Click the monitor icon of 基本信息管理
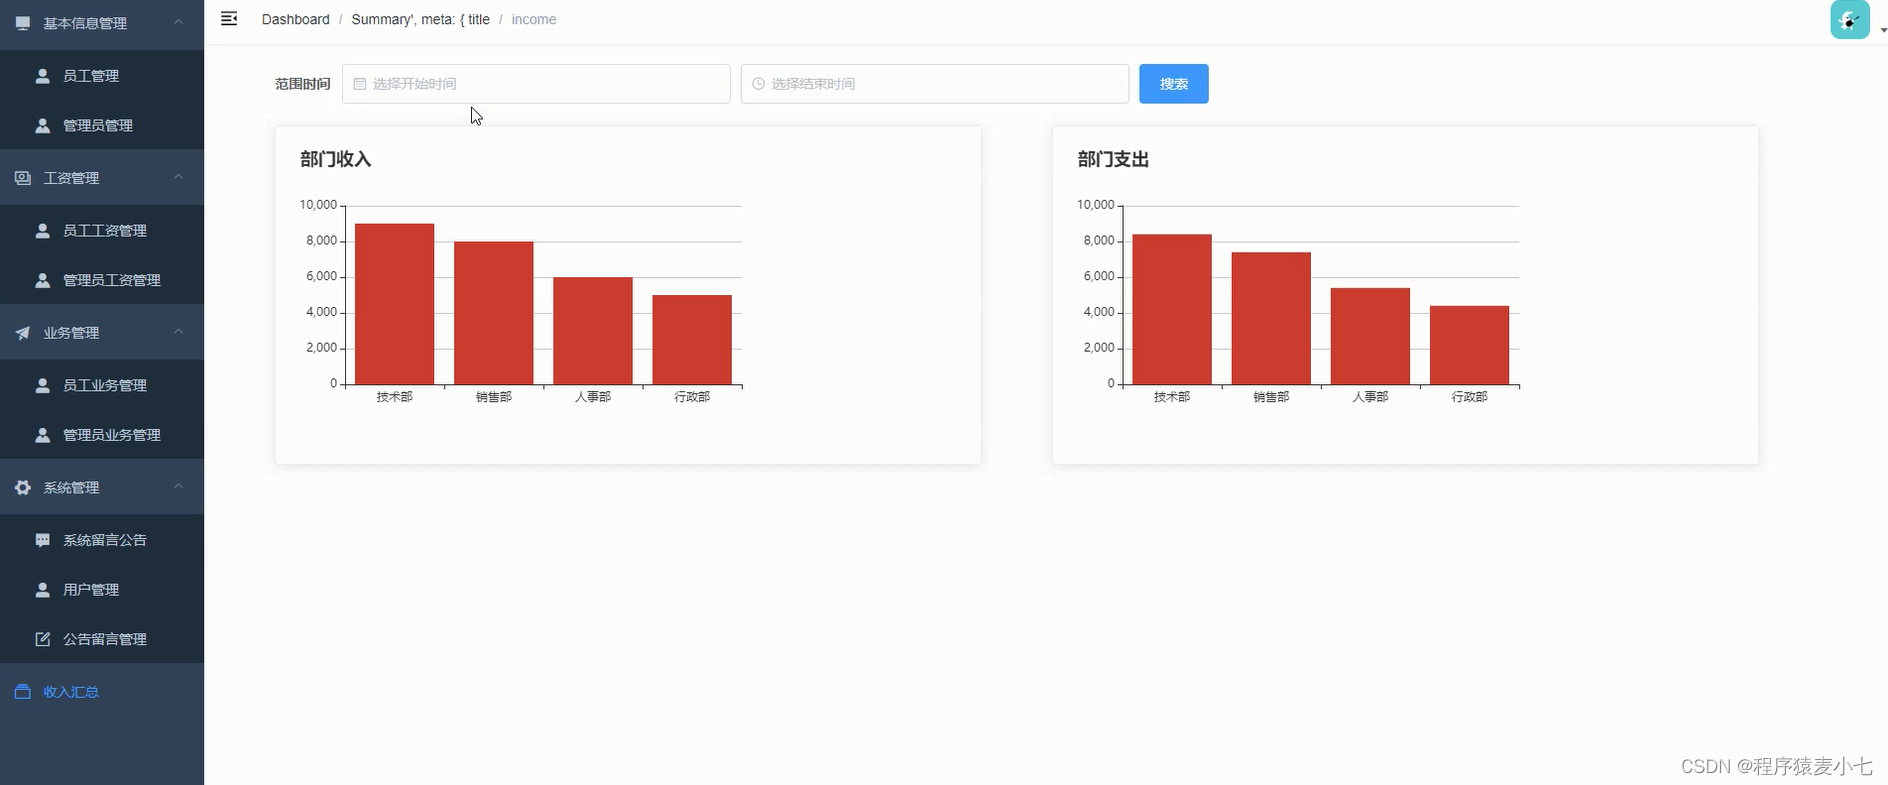 click(x=23, y=23)
